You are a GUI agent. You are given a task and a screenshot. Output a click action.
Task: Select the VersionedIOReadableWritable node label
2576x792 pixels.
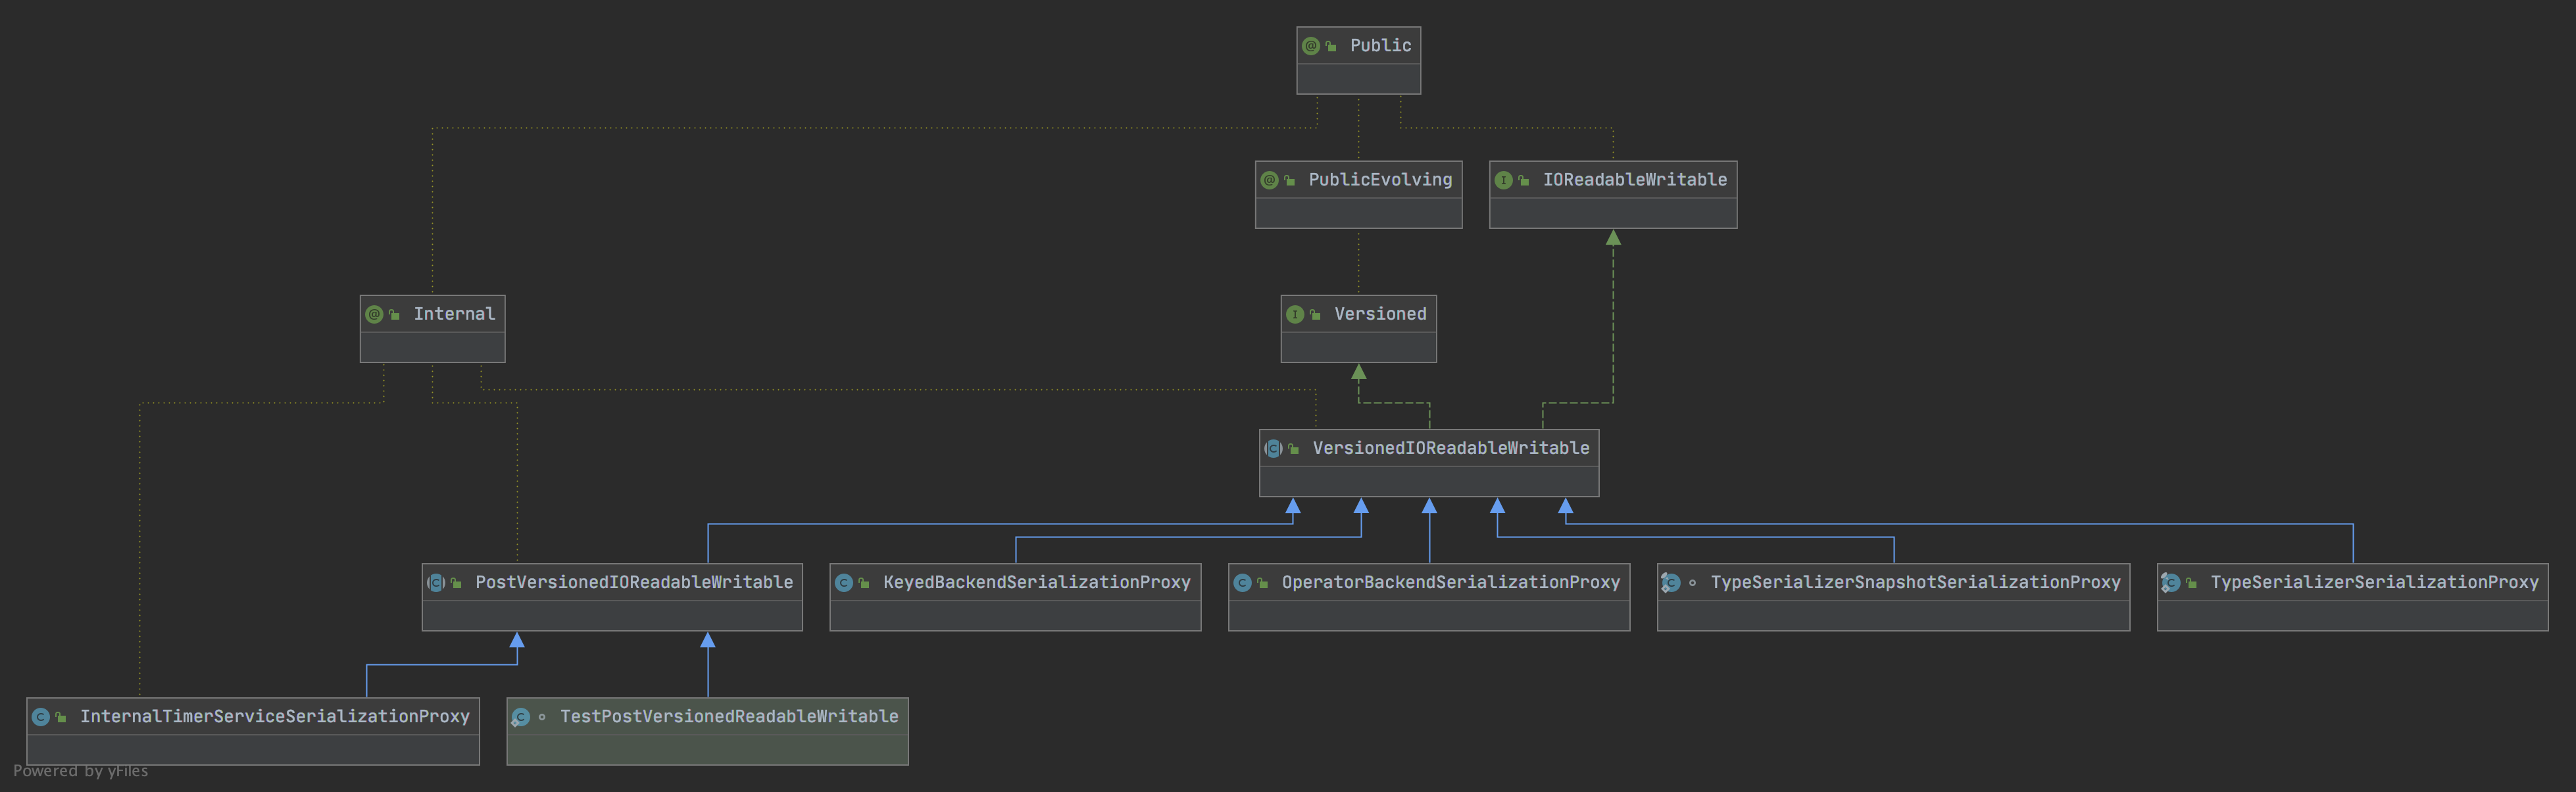coord(1450,448)
